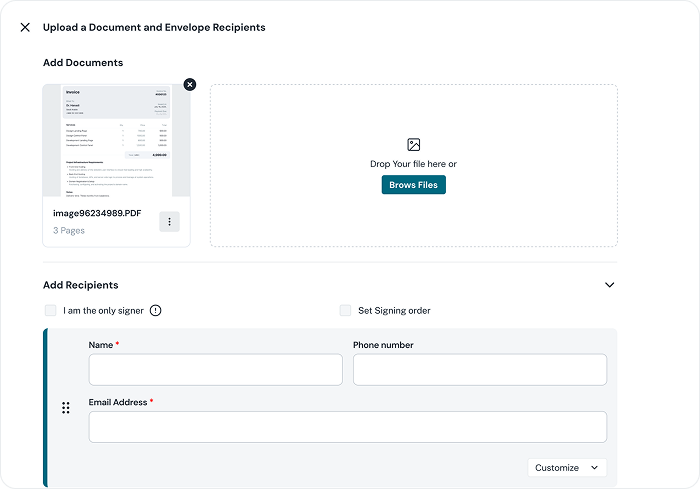The width and height of the screenshot is (700, 490).
Task: Click the I am the only signer label
Action: click(103, 311)
